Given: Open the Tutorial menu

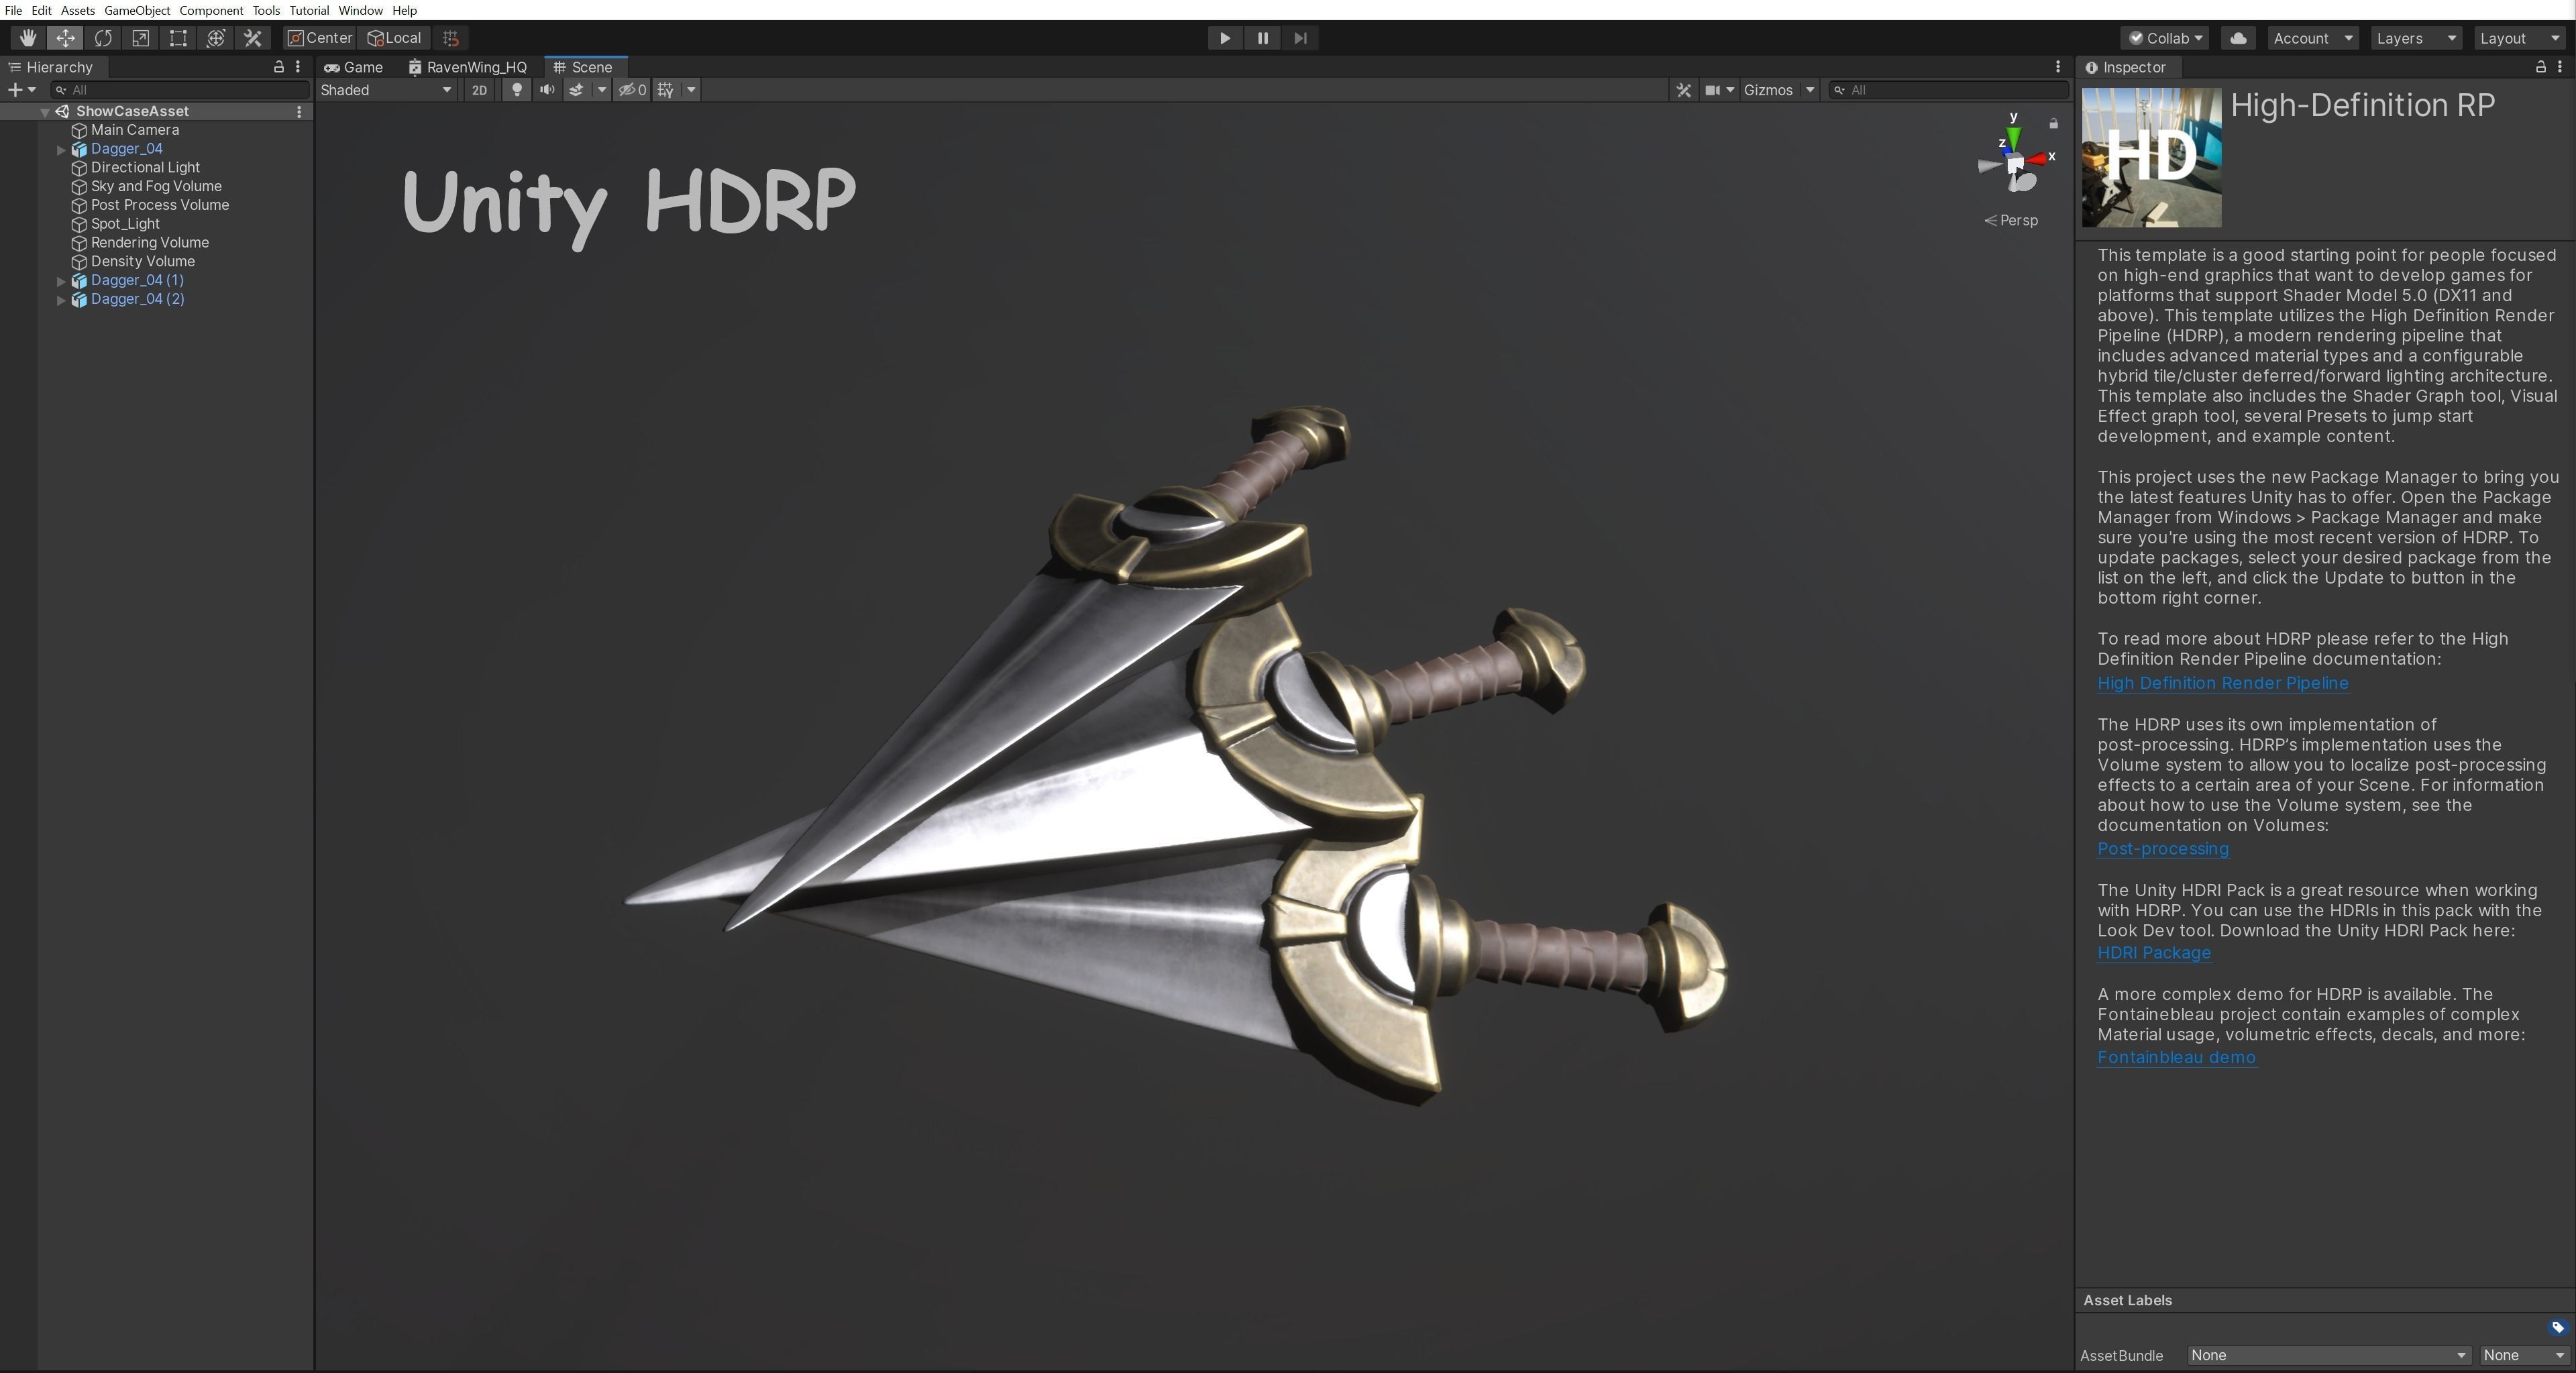Looking at the screenshot, I should pos(309,10).
